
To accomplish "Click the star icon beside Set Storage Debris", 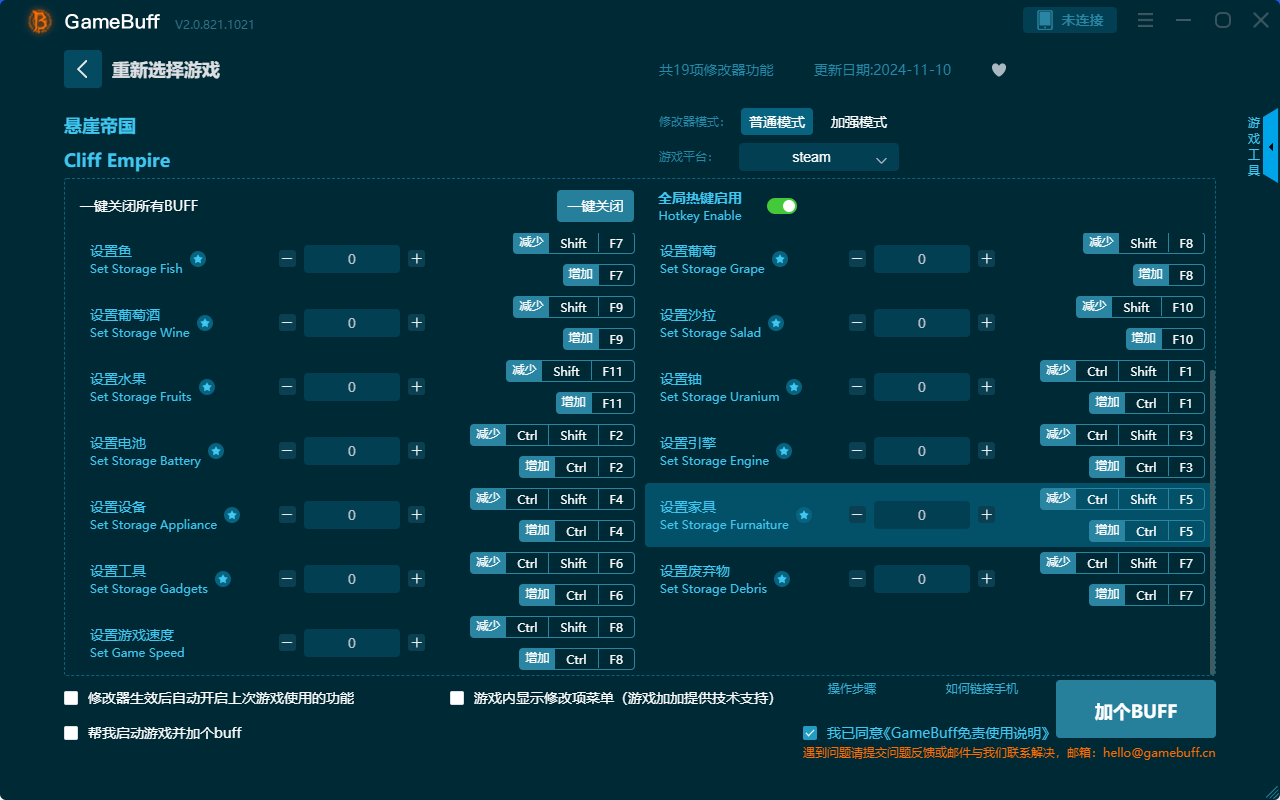I will (781, 578).
